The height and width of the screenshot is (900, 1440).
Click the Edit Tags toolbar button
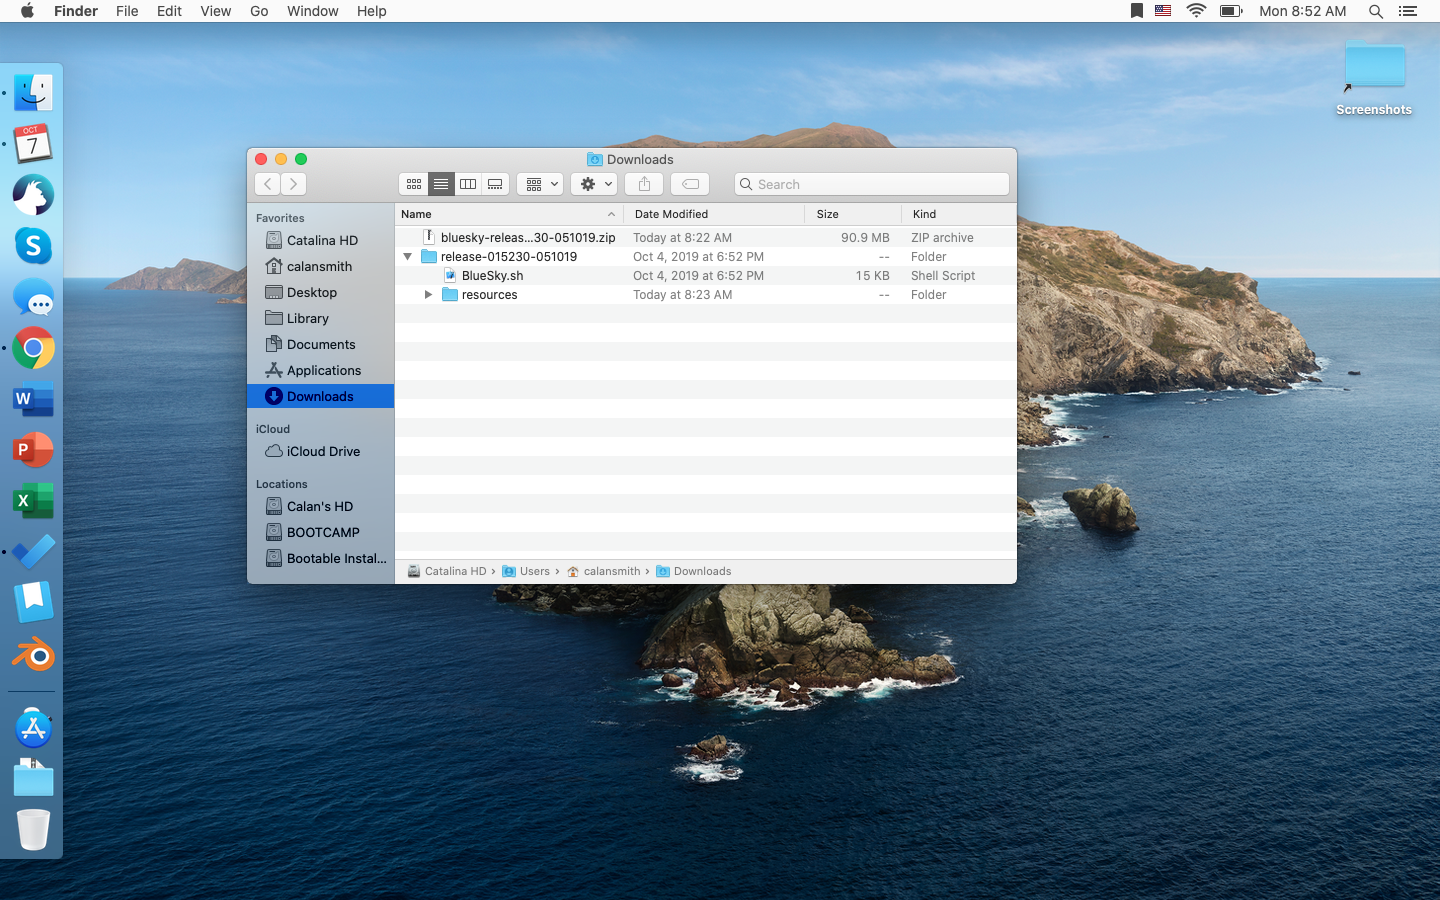690,184
